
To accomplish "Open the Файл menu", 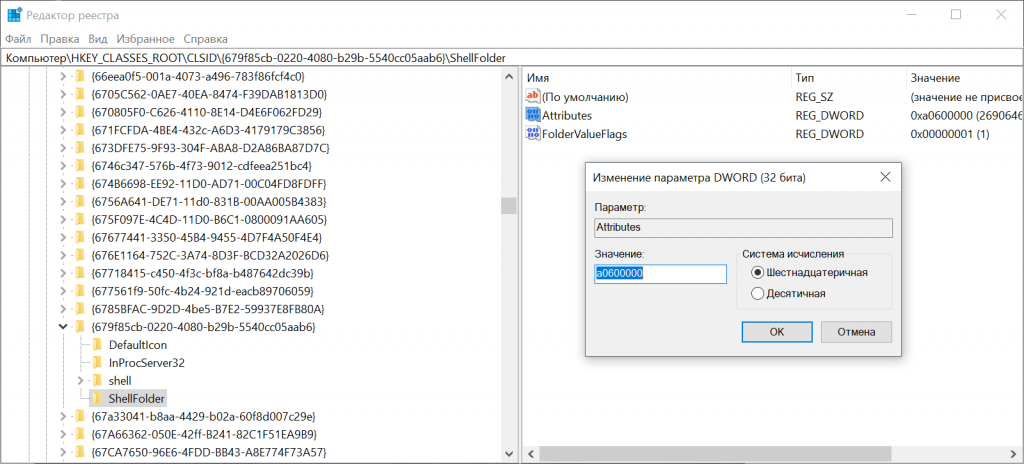I will tap(18, 38).
